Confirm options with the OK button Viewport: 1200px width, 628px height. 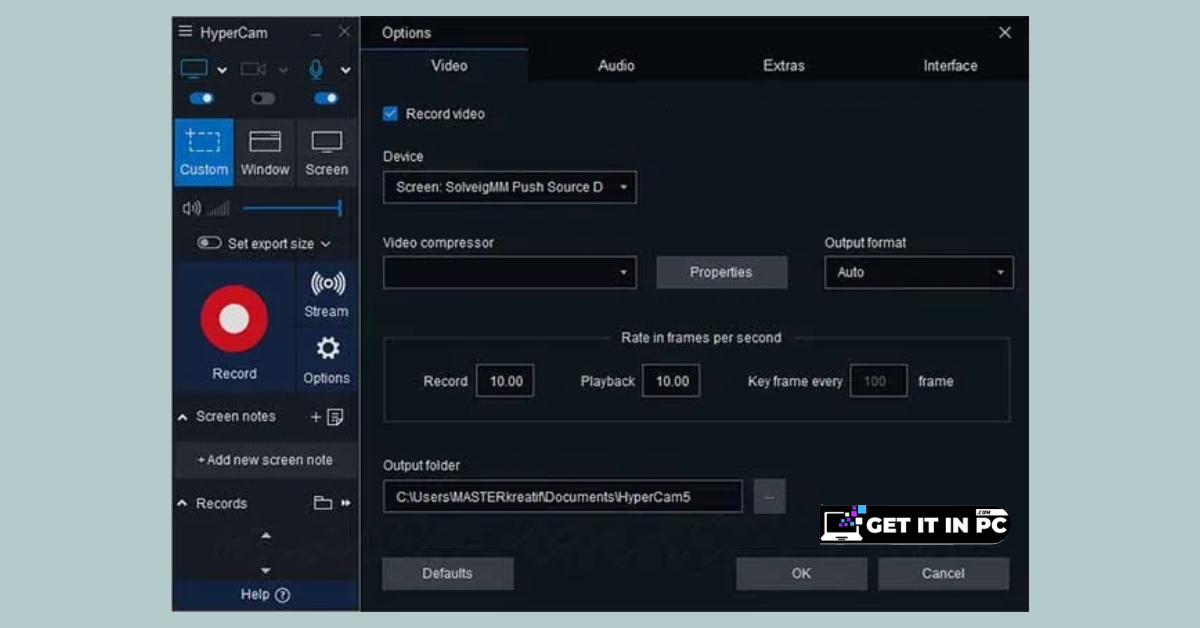pos(801,573)
